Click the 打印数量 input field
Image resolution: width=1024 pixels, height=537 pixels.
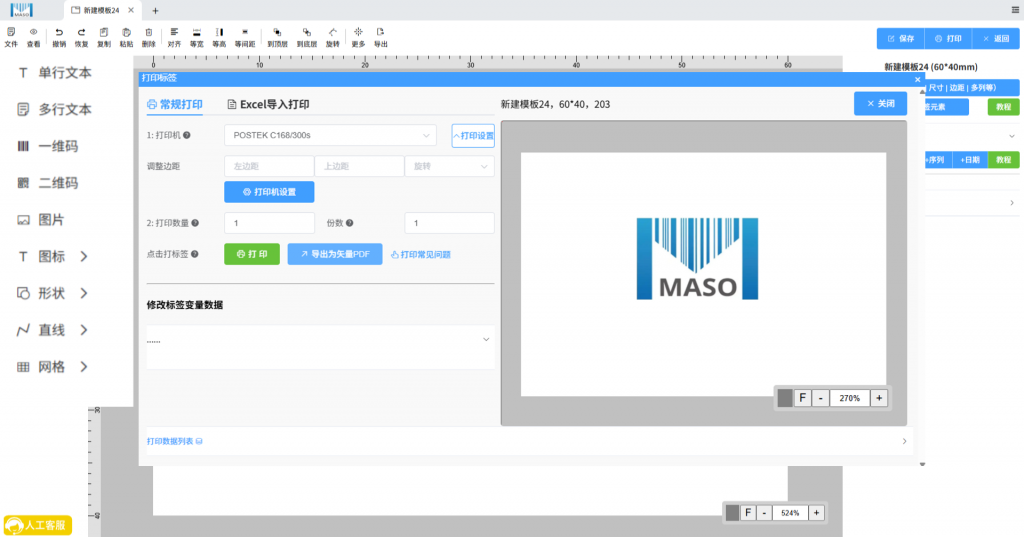pos(269,223)
